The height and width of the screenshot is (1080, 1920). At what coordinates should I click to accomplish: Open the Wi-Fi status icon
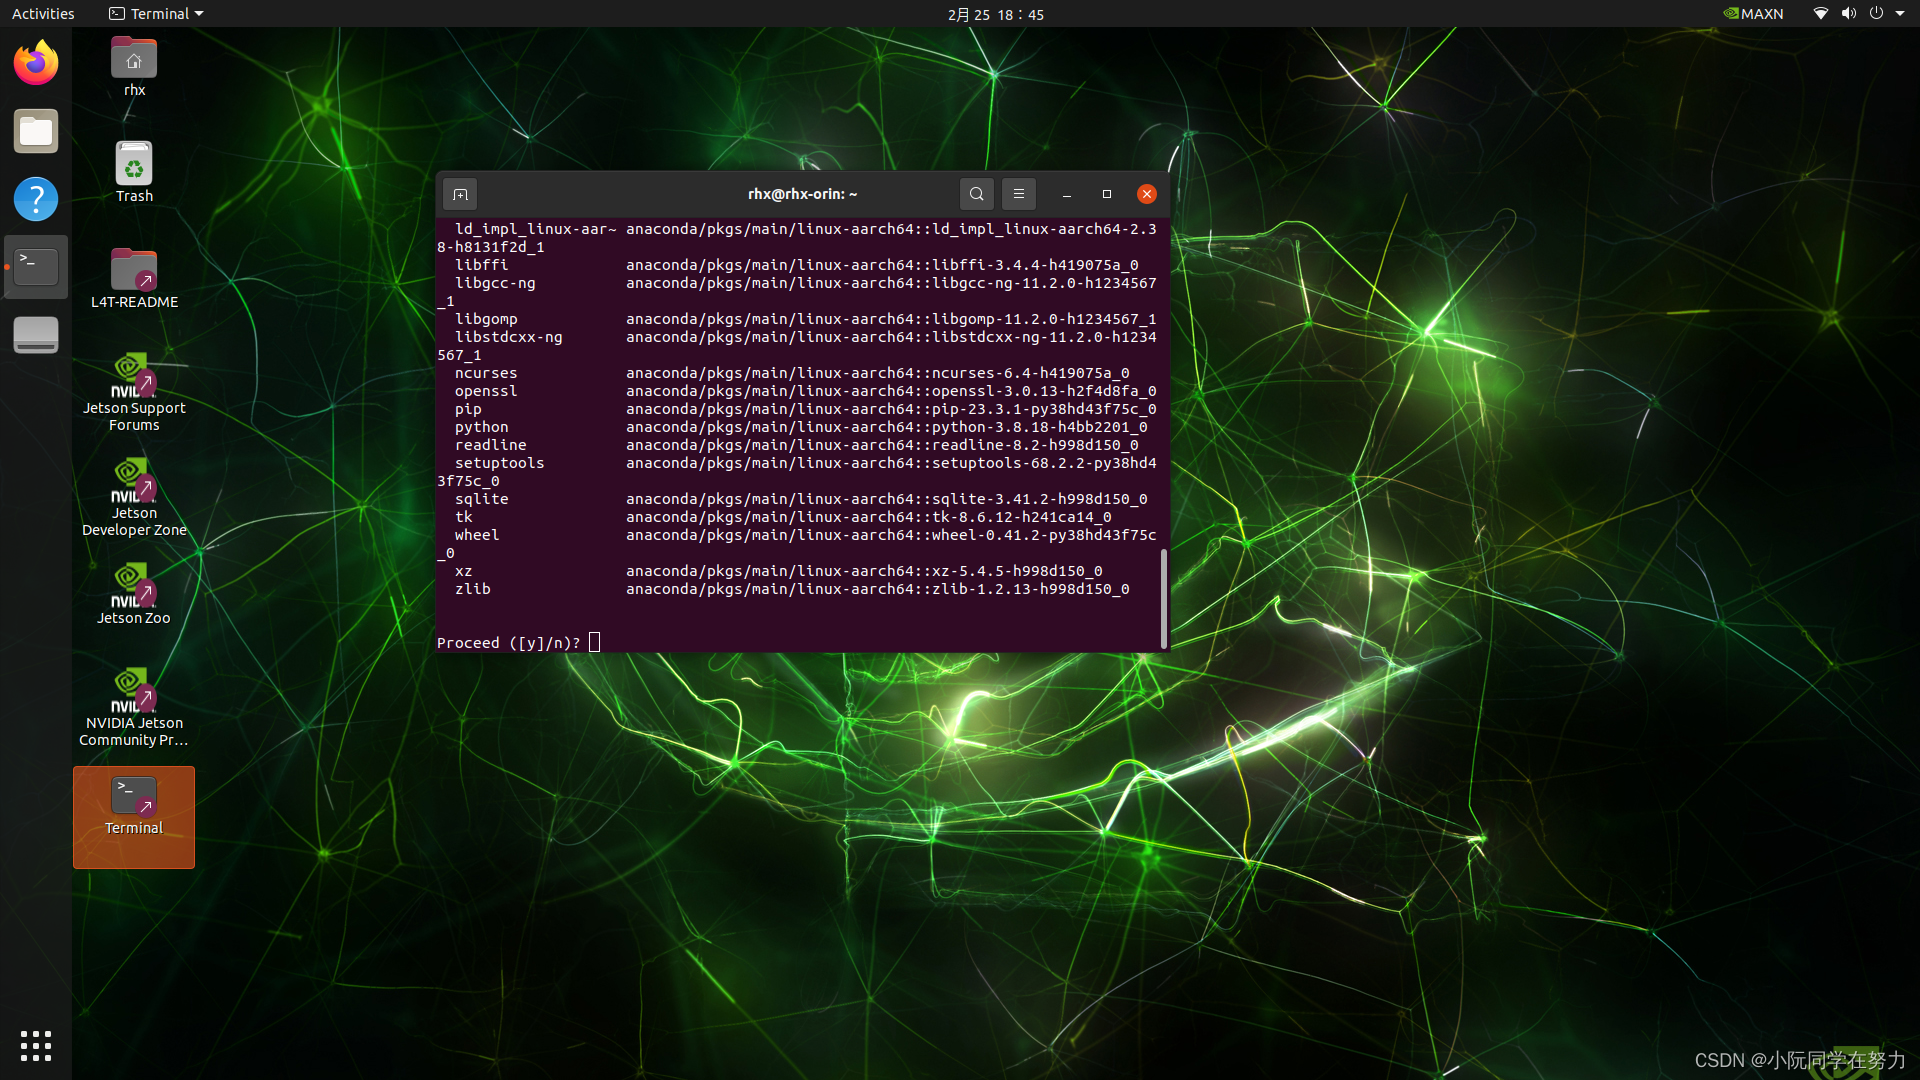tap(1821, 14)
